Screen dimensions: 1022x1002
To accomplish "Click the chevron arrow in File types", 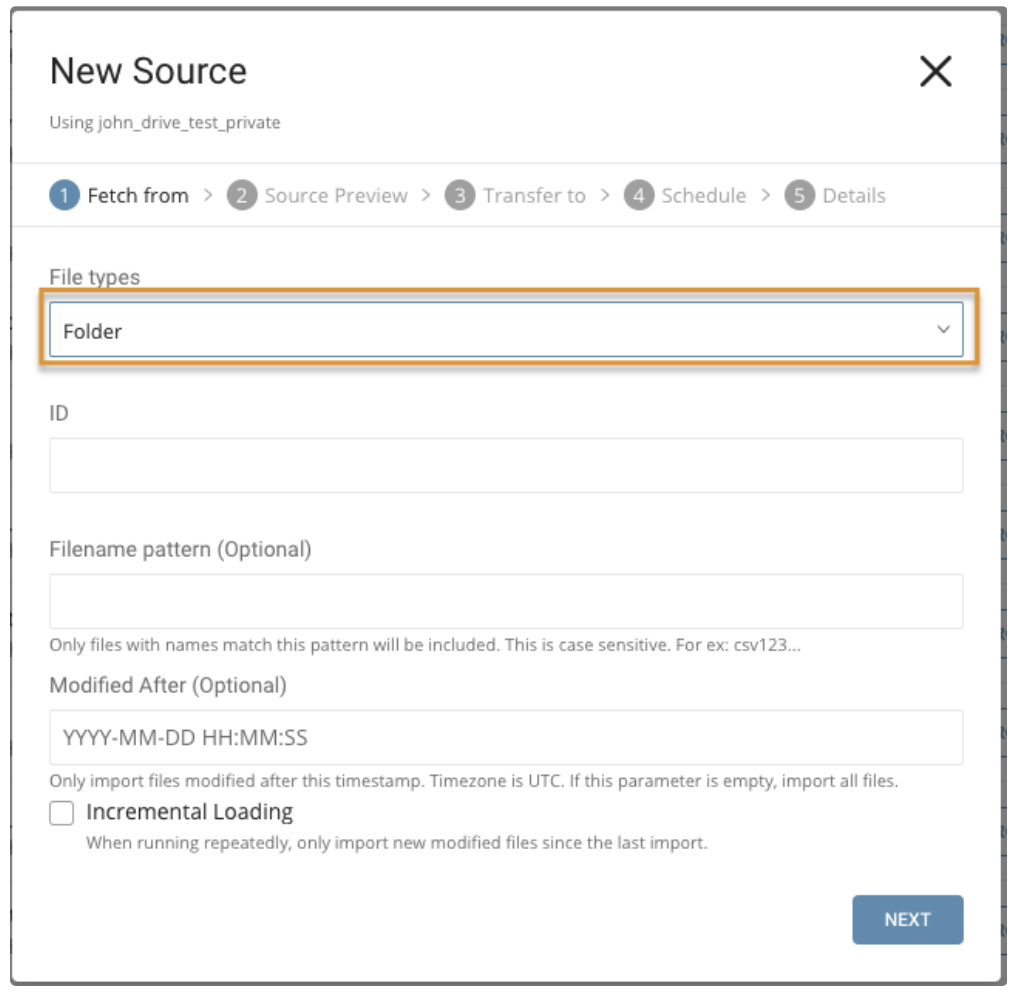I will (x=942, y=331).
